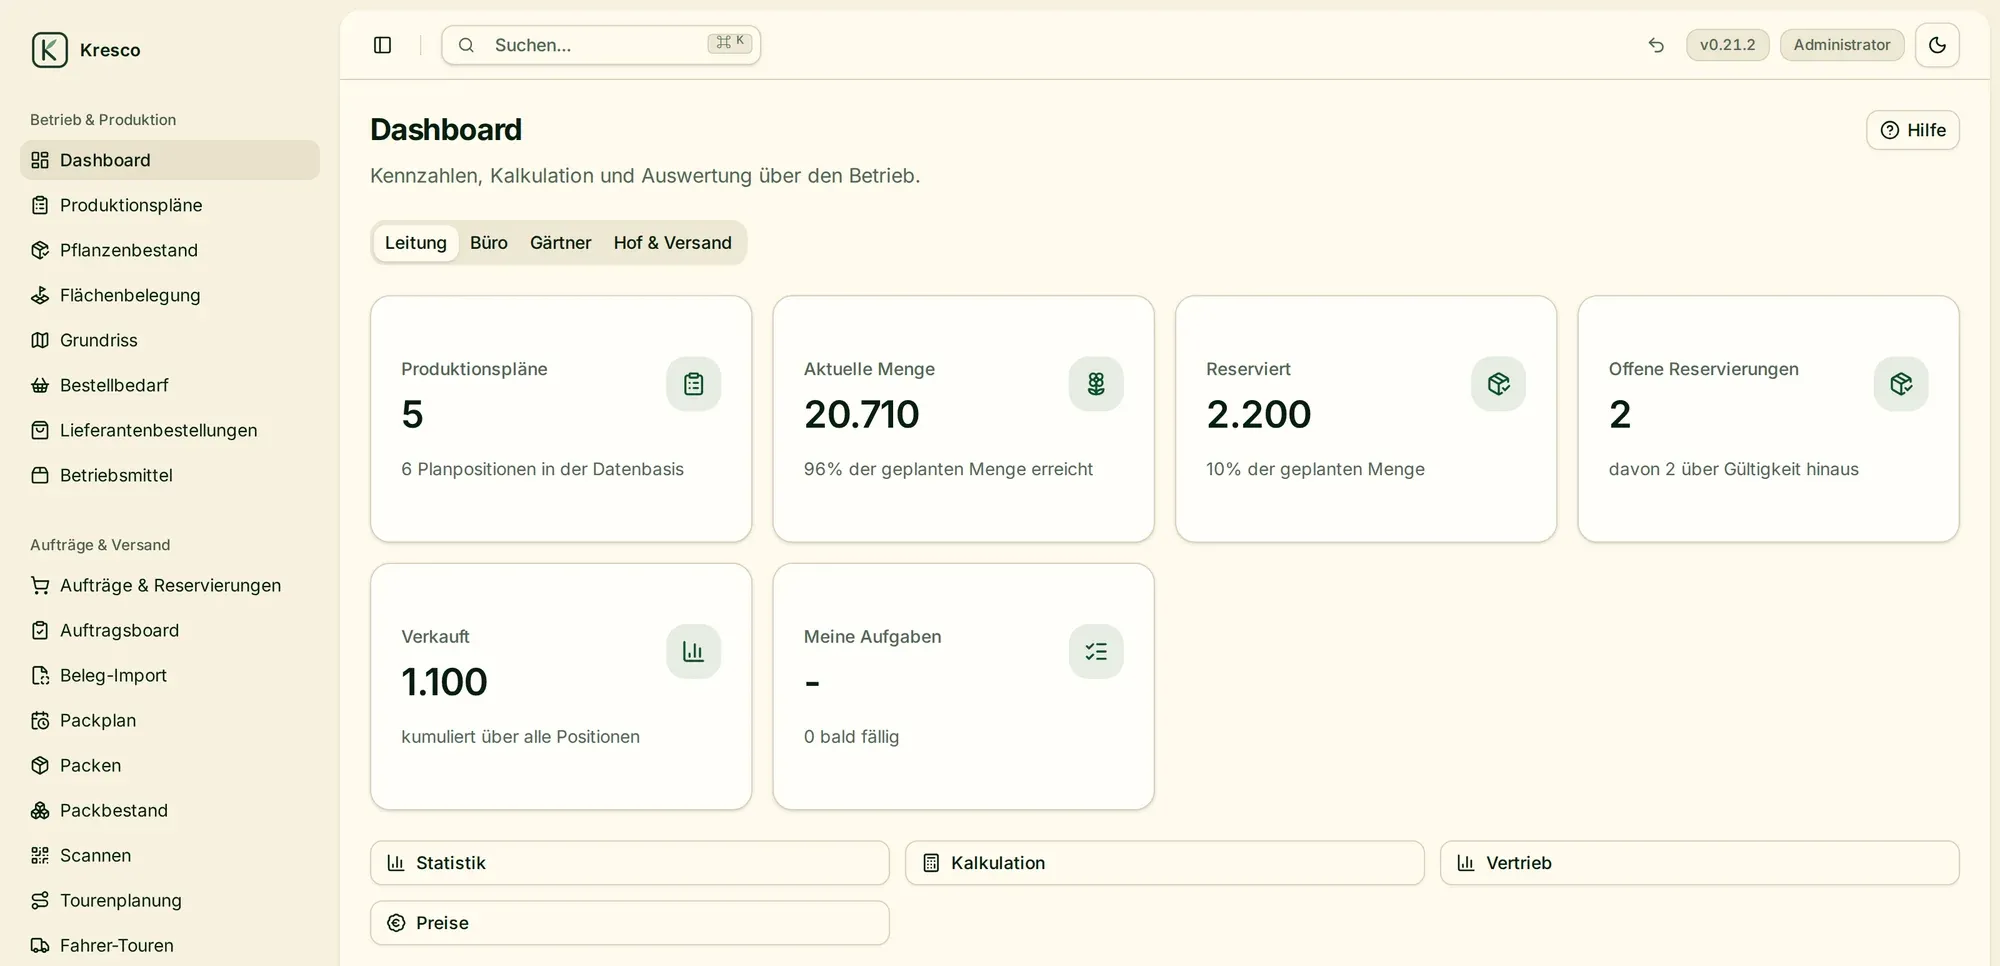Click the Pflanzenbestand sidebar icon
Image resolution: width=2000 pixels, height=966 pixels.
pos(40,250)
